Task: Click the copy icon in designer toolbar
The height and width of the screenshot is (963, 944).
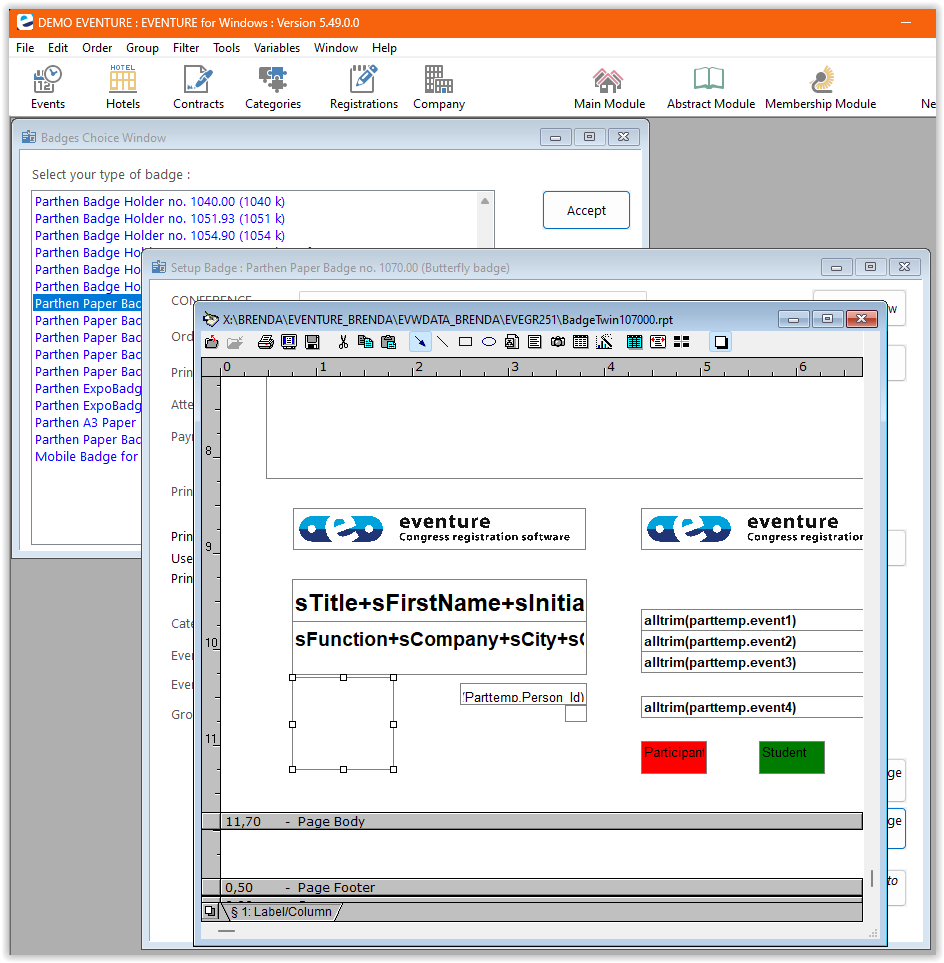Action: [365, 342]
